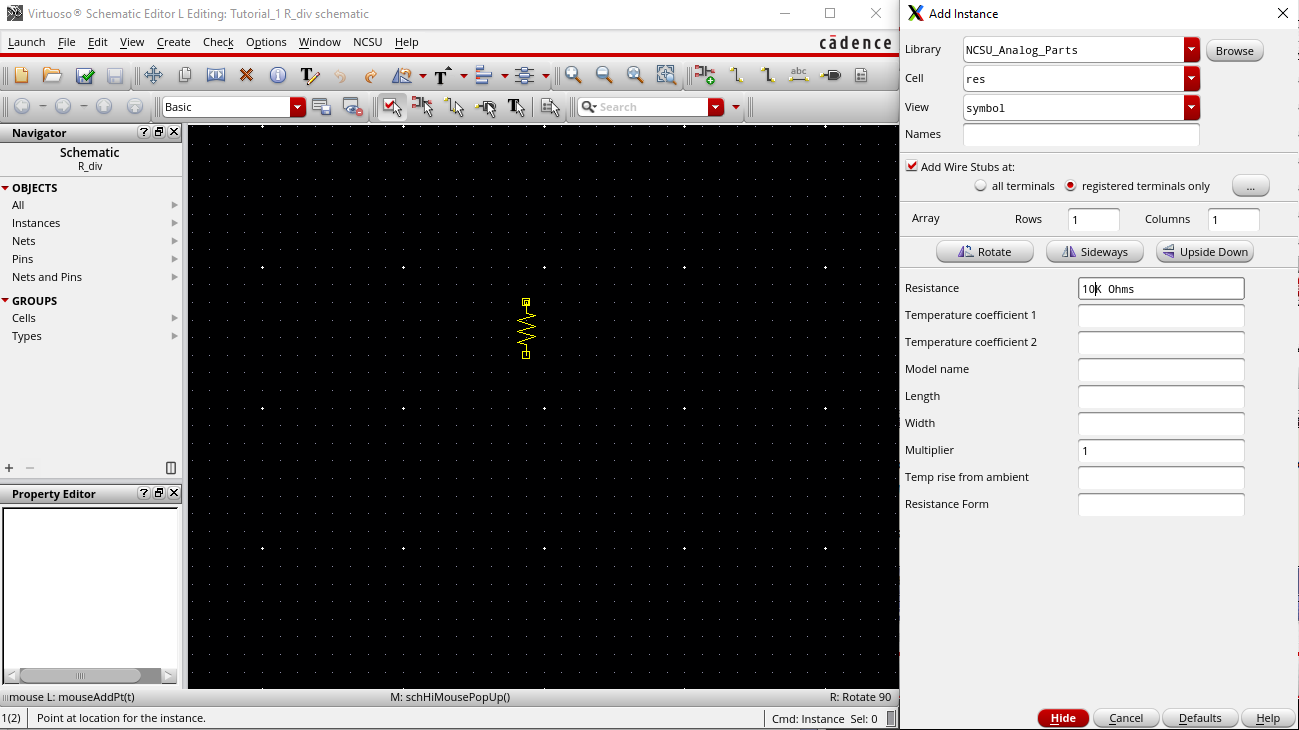This screenshot has width=1299, height=730.
Task: Open the Basic workspace dropdown
Action: click(298, 107)
